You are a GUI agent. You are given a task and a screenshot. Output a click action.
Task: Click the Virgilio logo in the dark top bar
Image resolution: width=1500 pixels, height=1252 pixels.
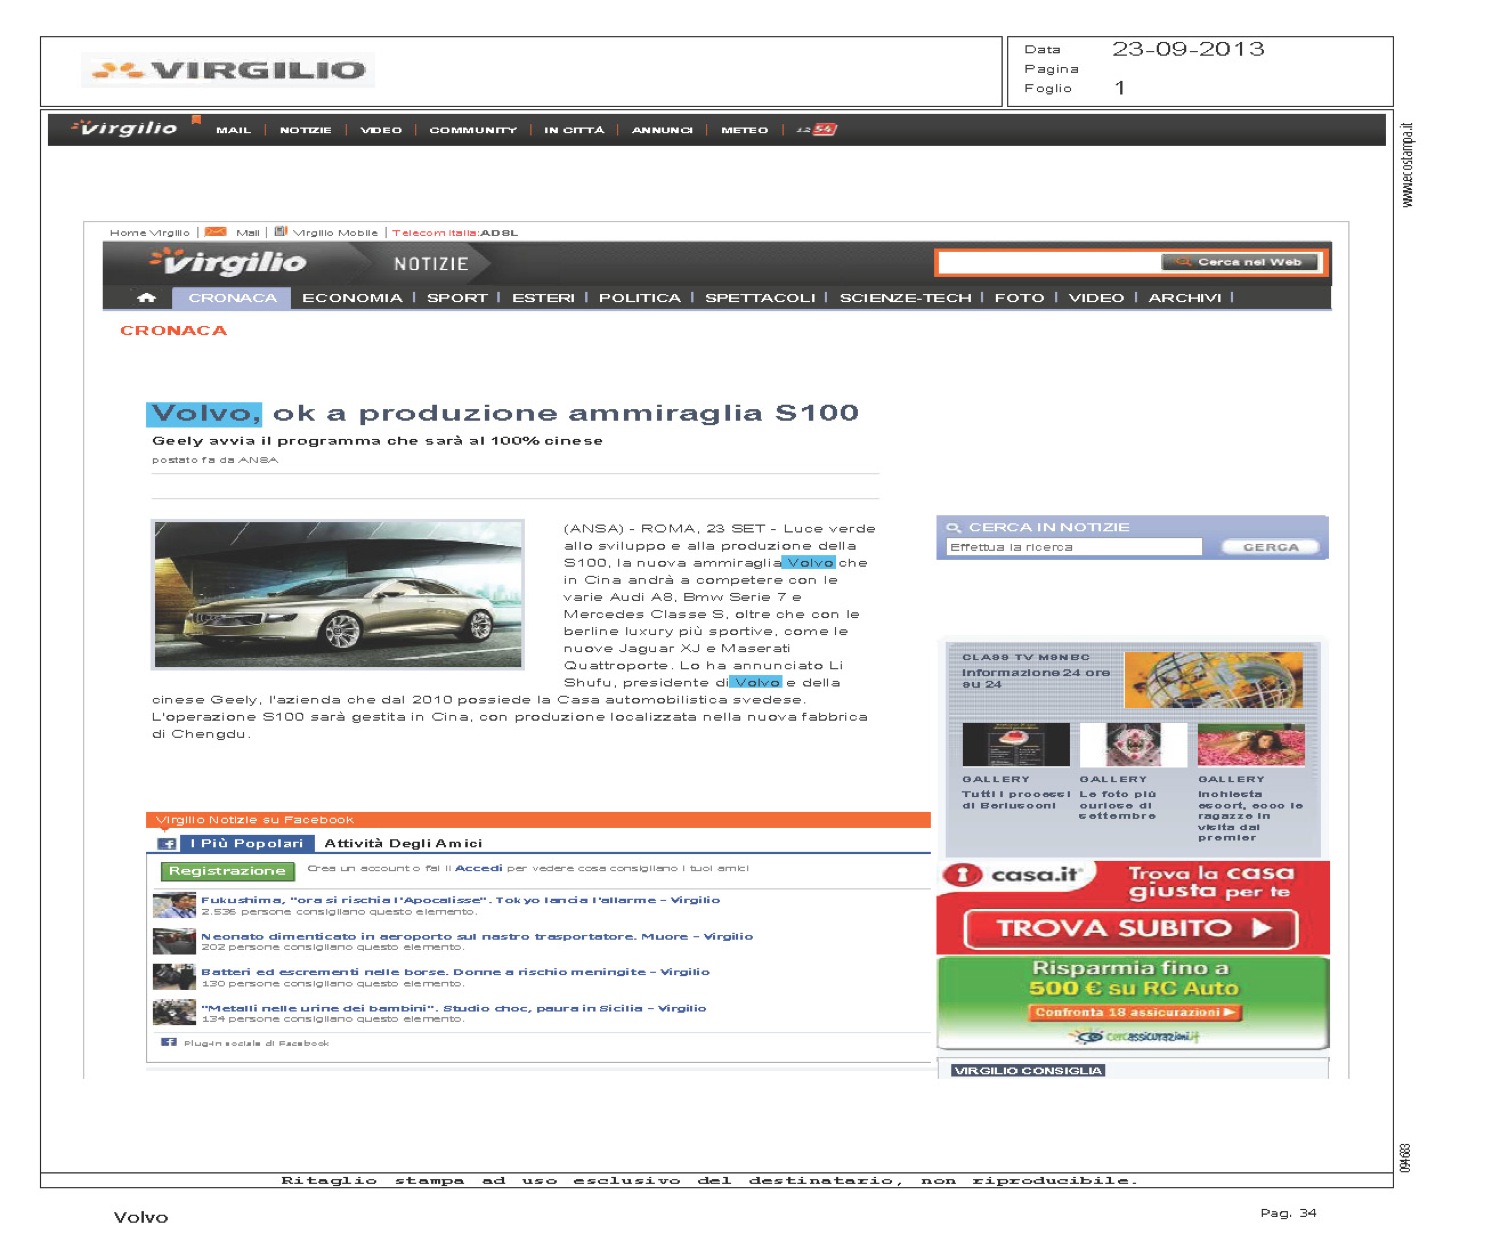pos(126,129)
